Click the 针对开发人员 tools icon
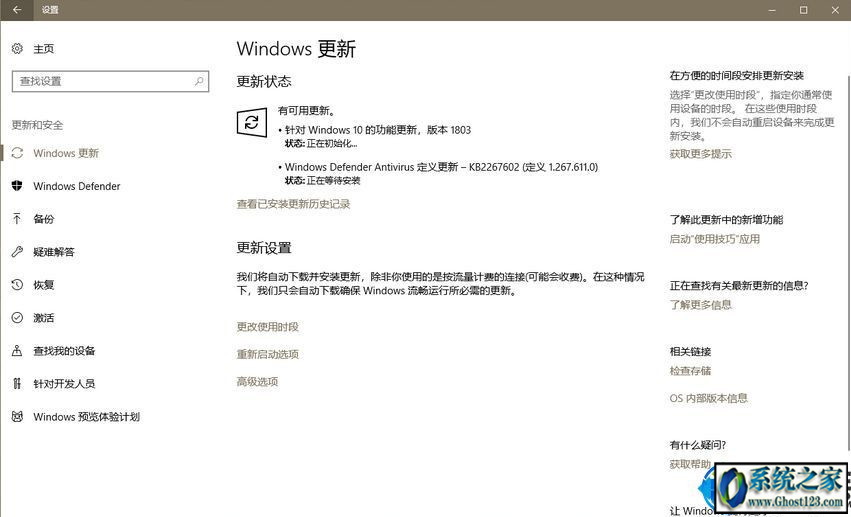 17,384
